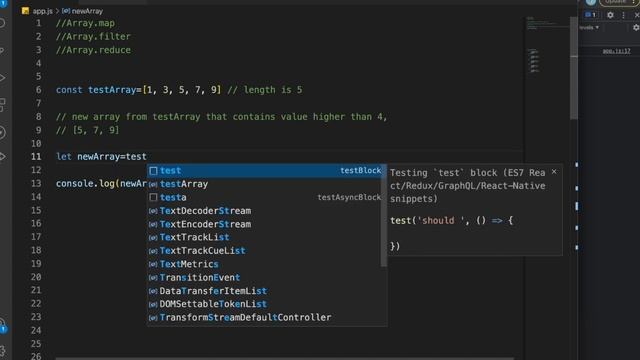640x360 pixels.
Task: Place cursor in '//Array.reduce' comment
Action: pyautogui.click(x=93, y=50)
